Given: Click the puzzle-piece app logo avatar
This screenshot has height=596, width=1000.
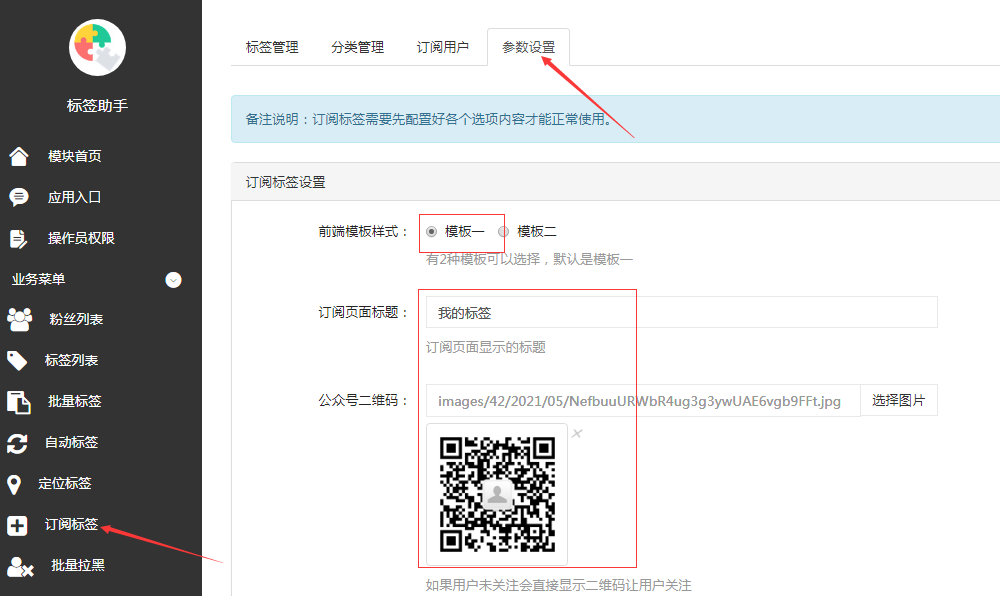Looking at the screenshot, I should [98, 48].
